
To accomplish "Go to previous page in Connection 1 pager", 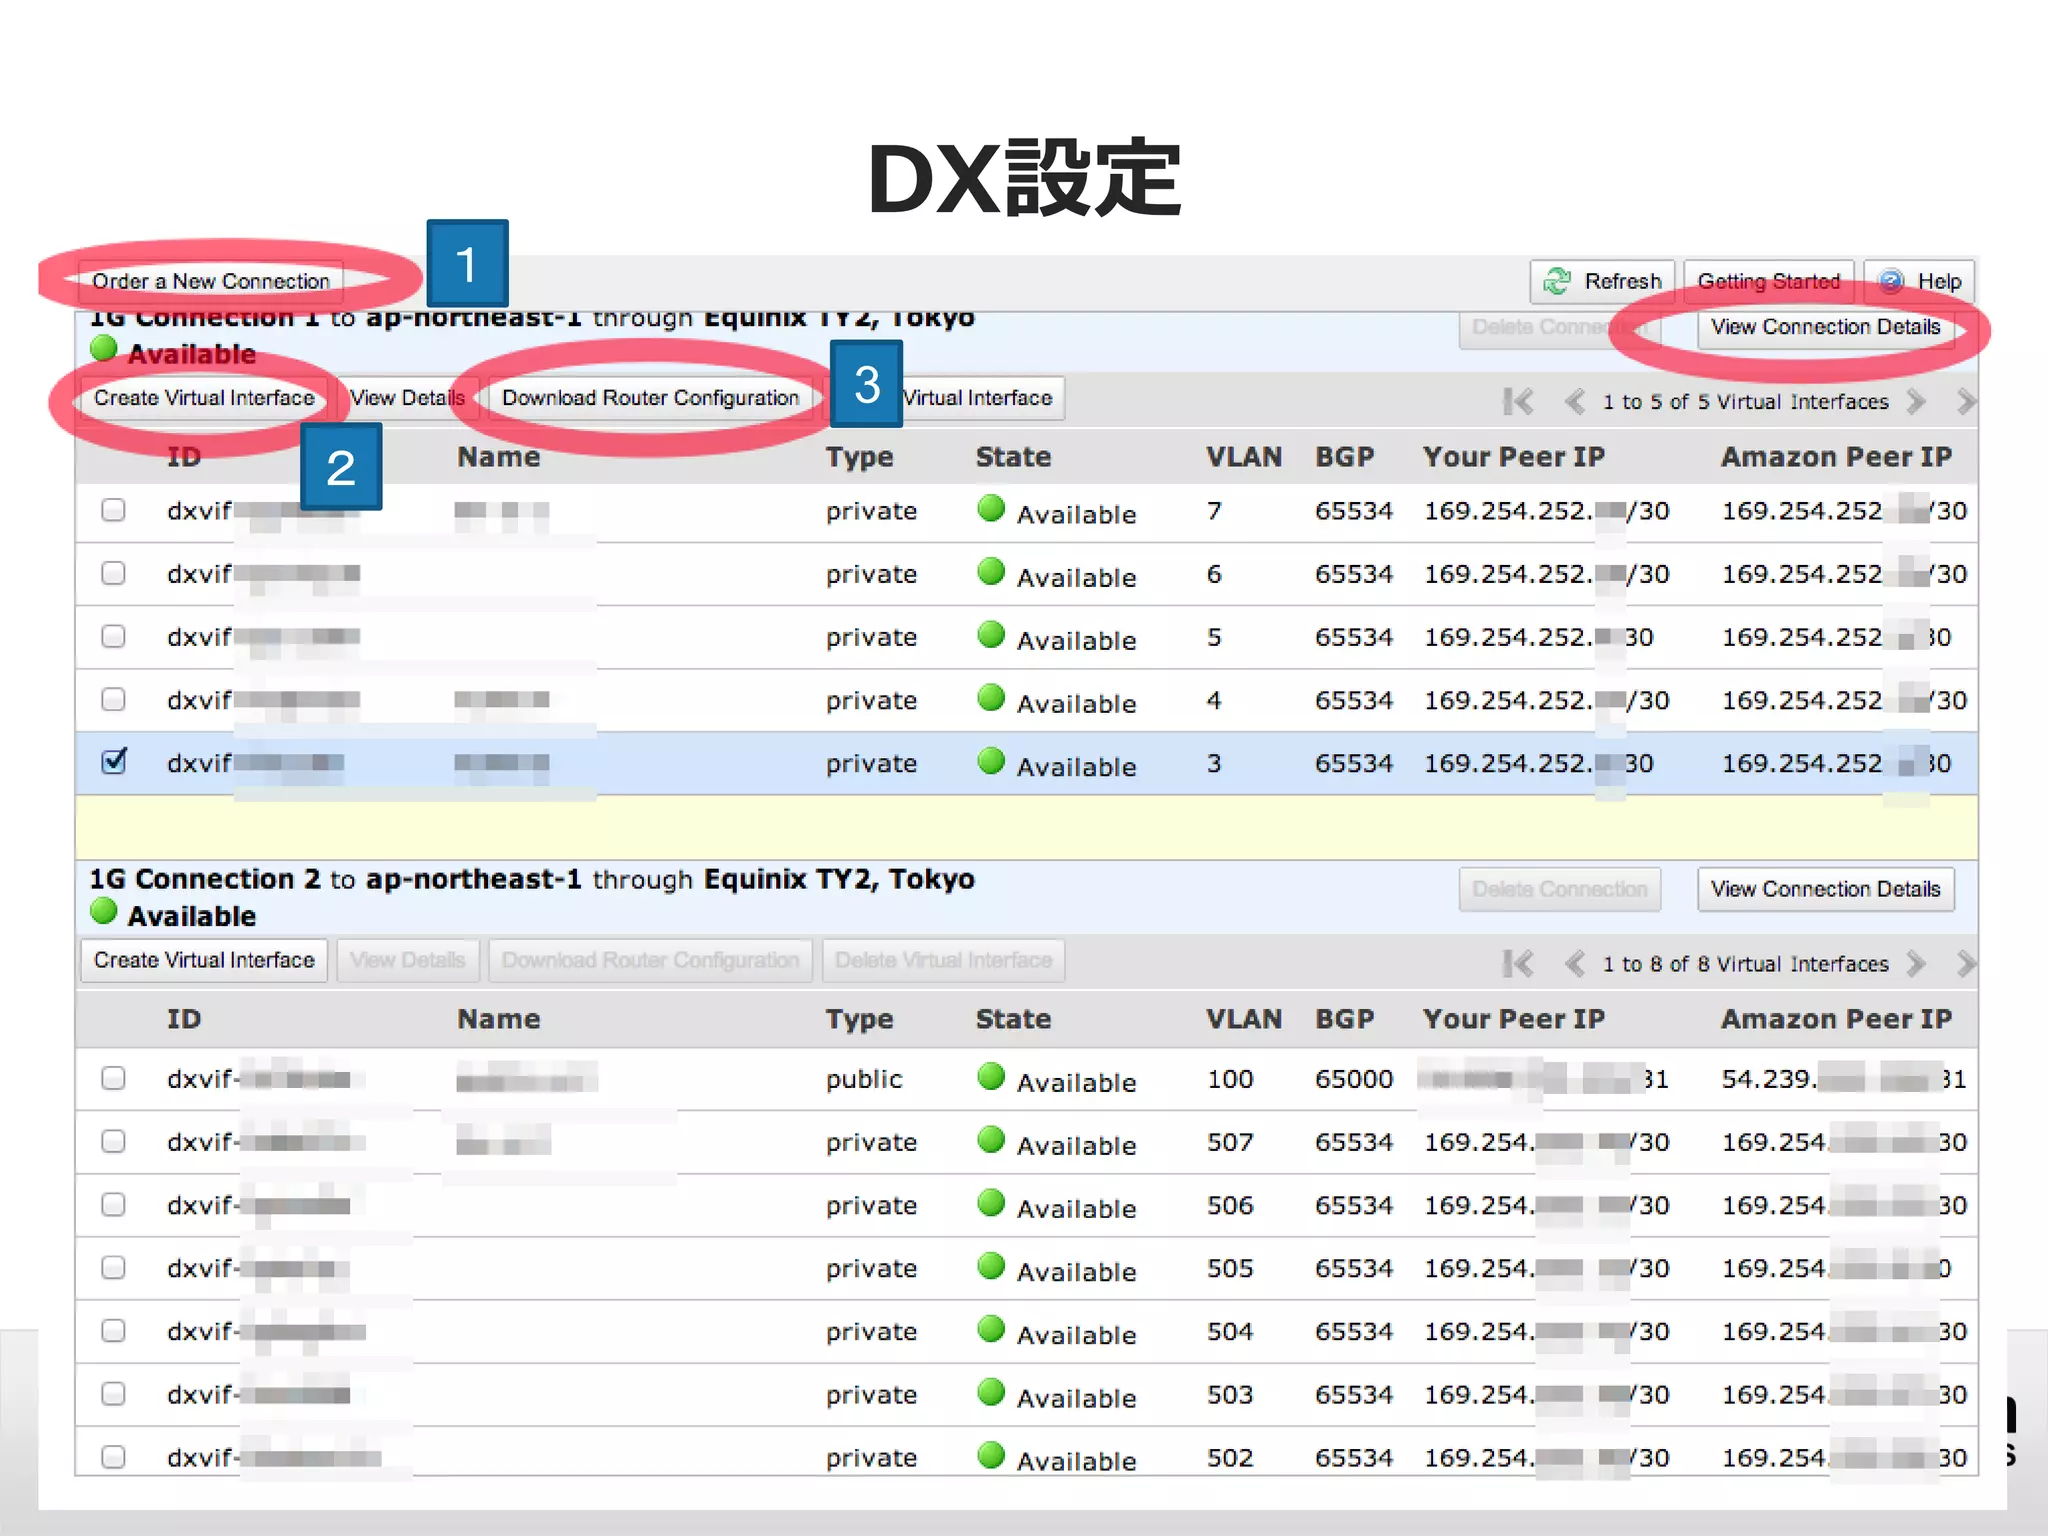I will (x=1574, y=401).
